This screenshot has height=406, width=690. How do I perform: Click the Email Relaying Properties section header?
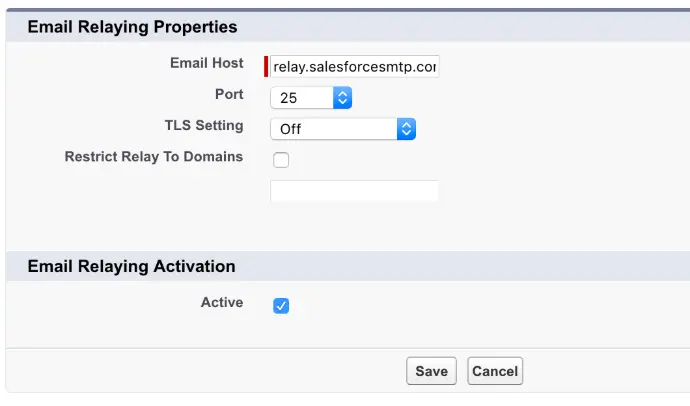132,27
